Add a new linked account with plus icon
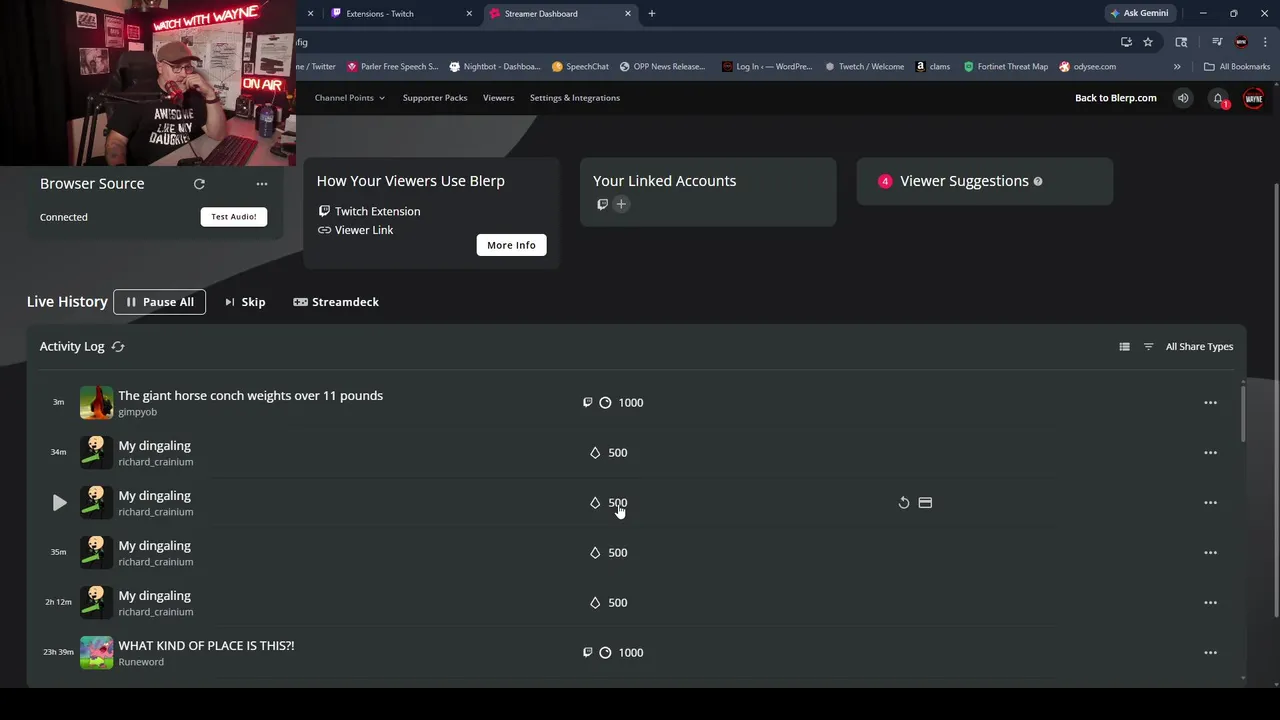Image resolution: width=1280 pixels, height=720 pixels. pyautogui.click(x=621, y=204)
